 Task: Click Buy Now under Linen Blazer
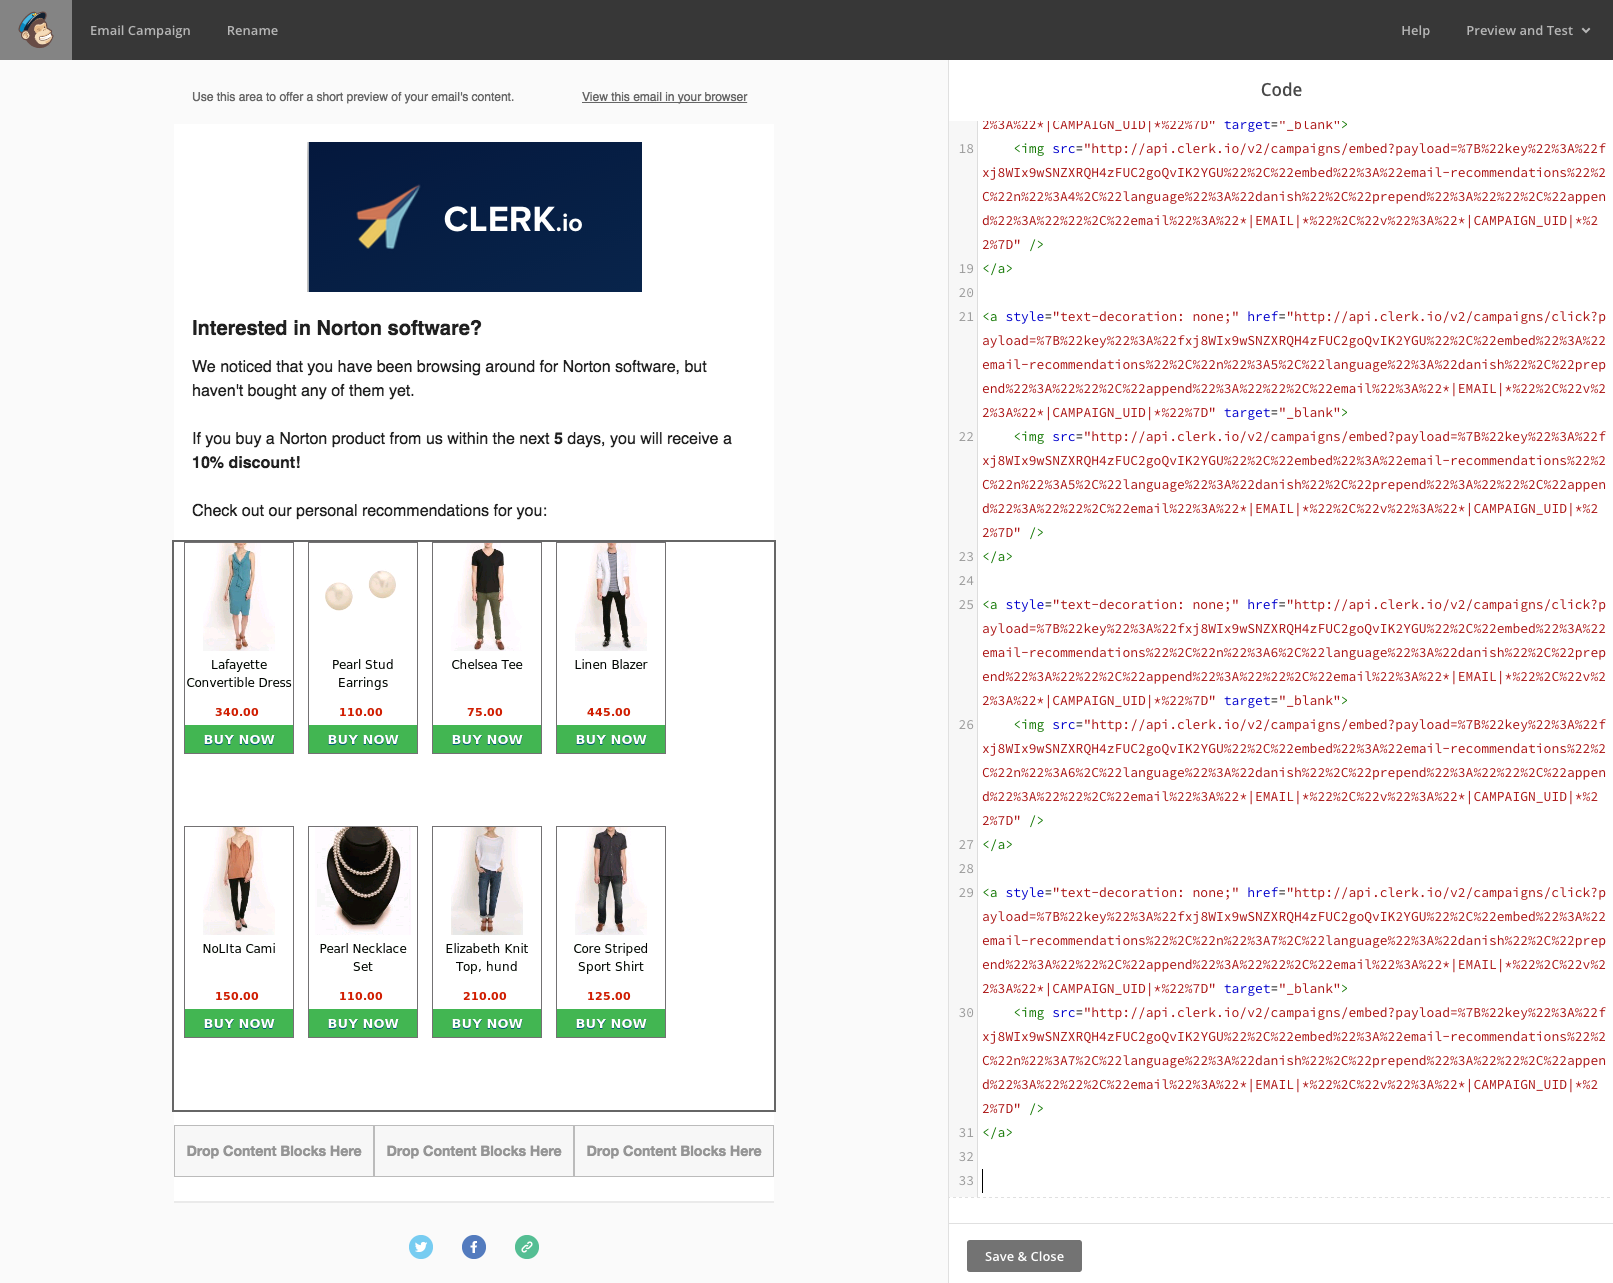pos(611,739)
